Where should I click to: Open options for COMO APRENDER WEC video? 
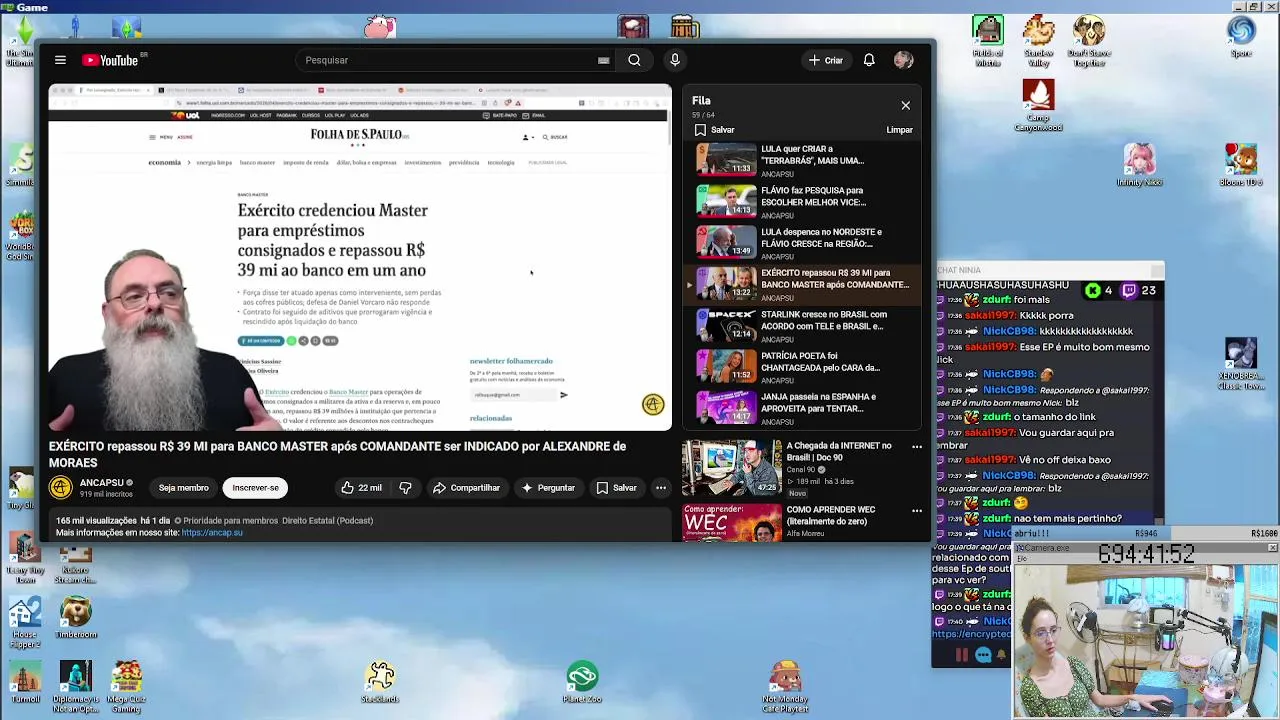(x=917, y=511)
